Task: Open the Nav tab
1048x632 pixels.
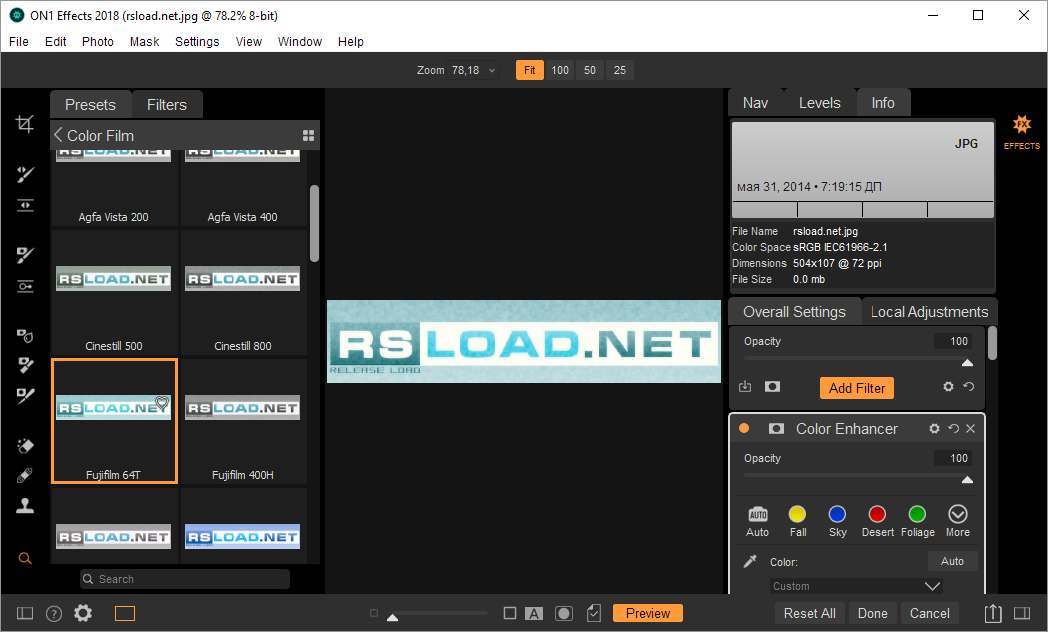Action: point(755,103)
